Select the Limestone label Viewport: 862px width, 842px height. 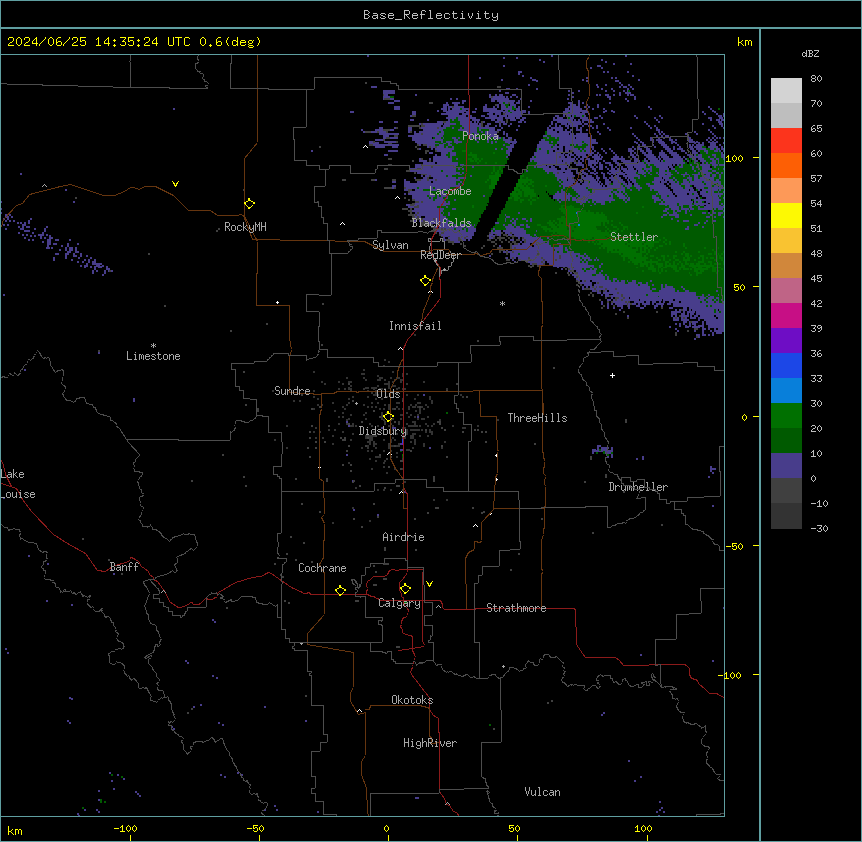tap(153, 356)
